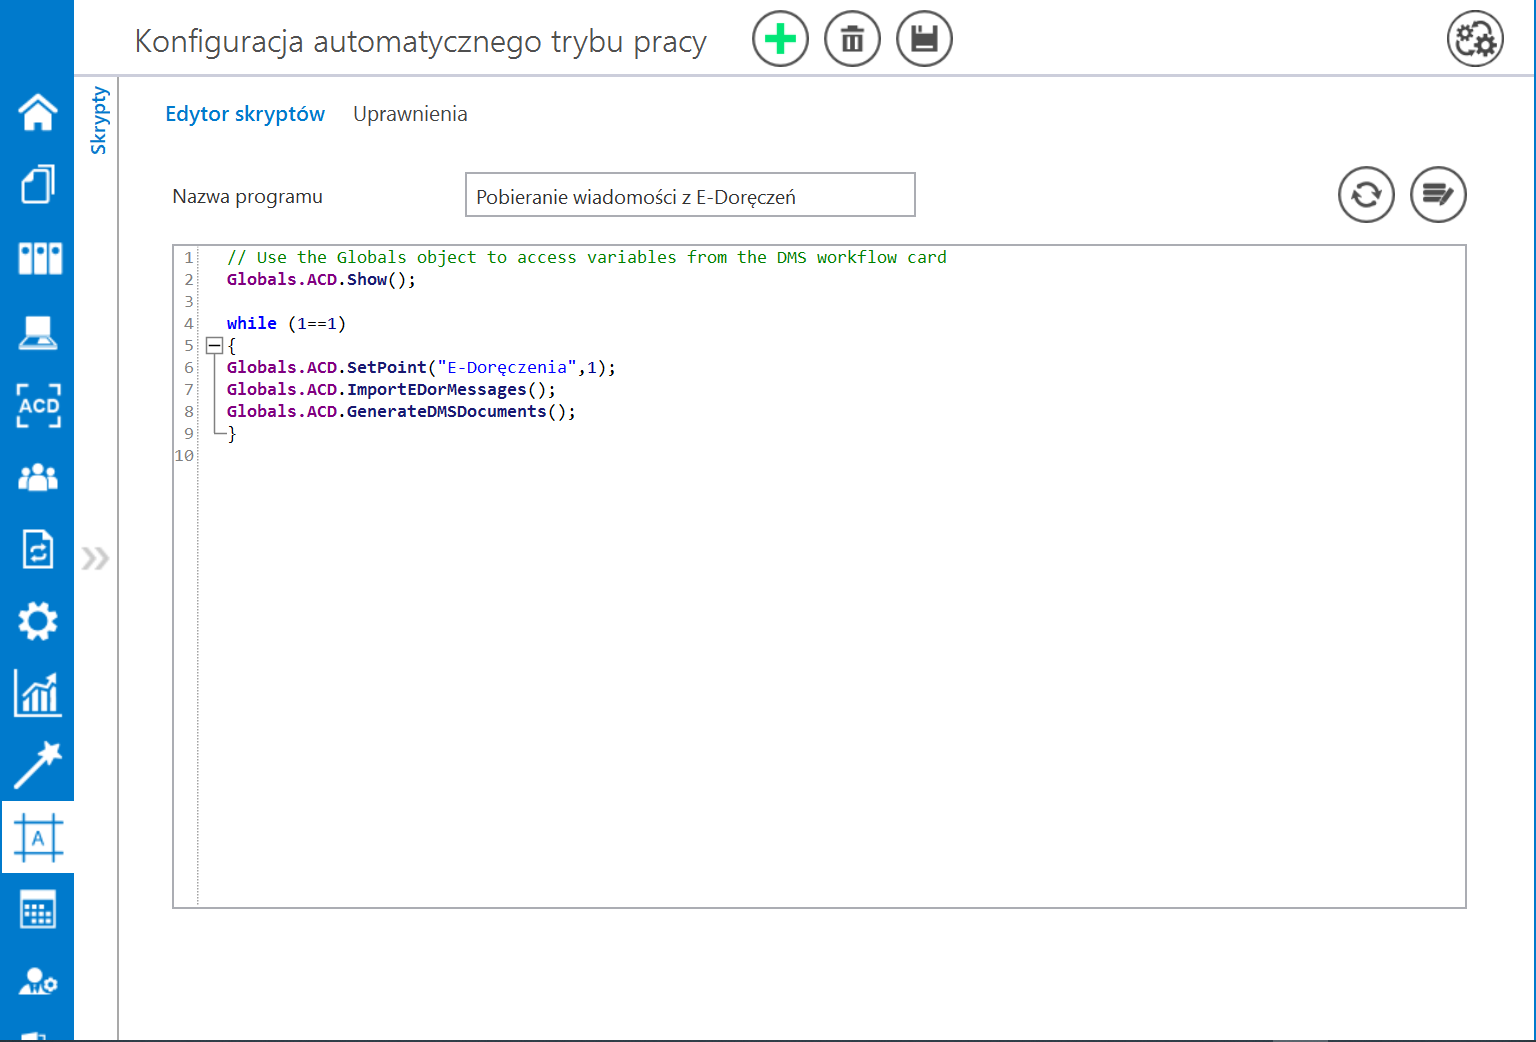Screen dimensions: 1536x1042
Task: Open the gears configuration icon top right
Action: [x=1475, y=40]
